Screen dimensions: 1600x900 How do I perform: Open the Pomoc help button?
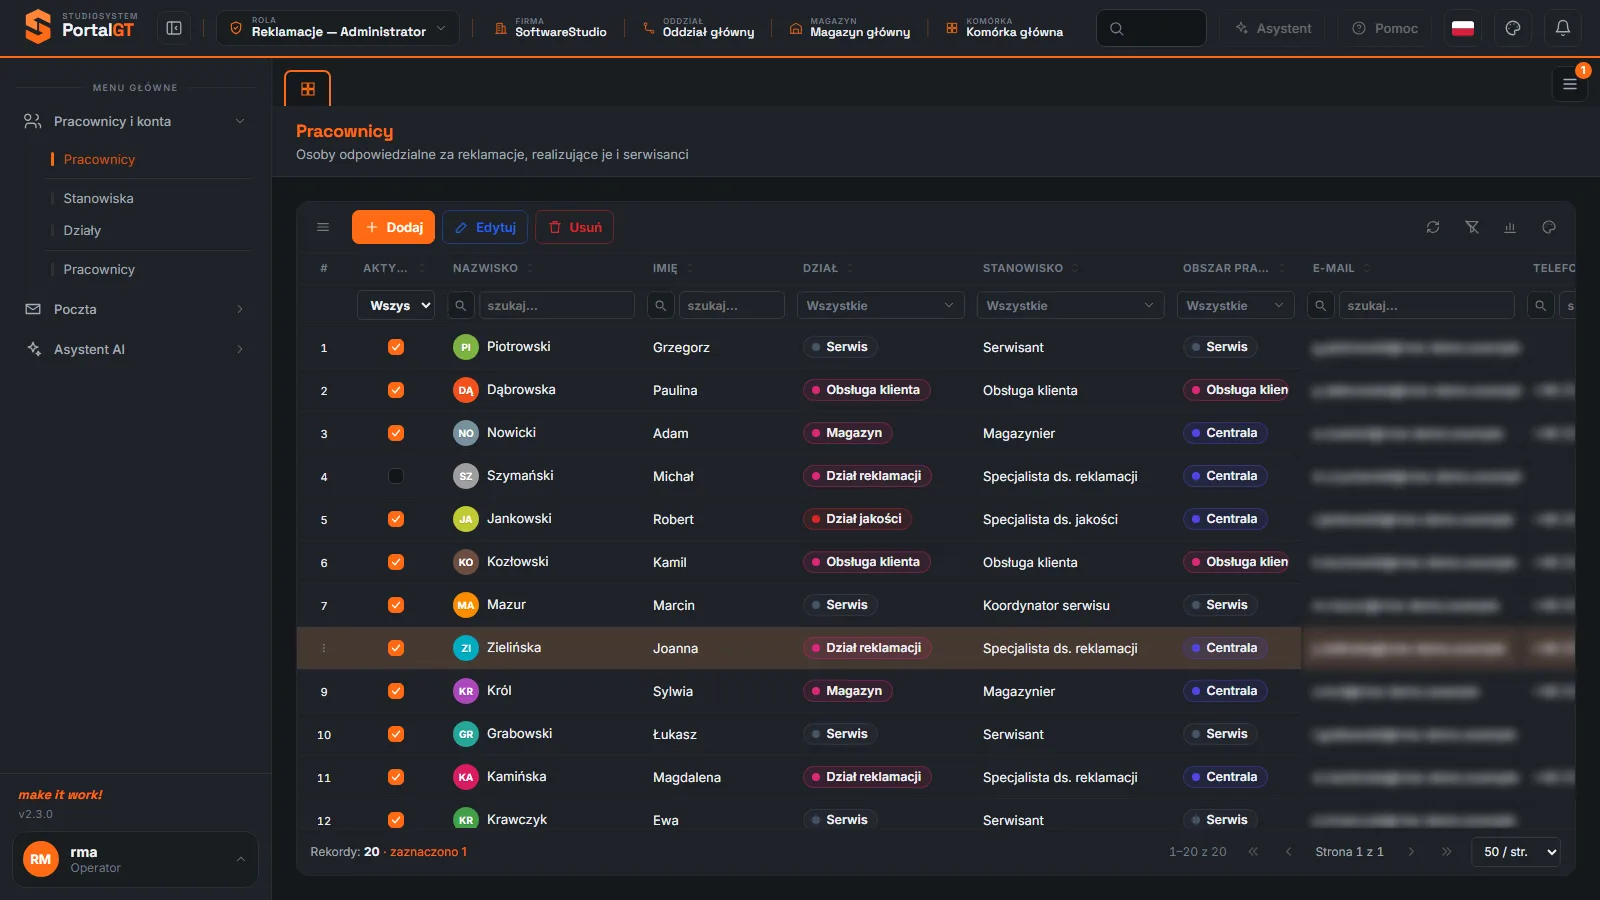(x=1385, y=28)
